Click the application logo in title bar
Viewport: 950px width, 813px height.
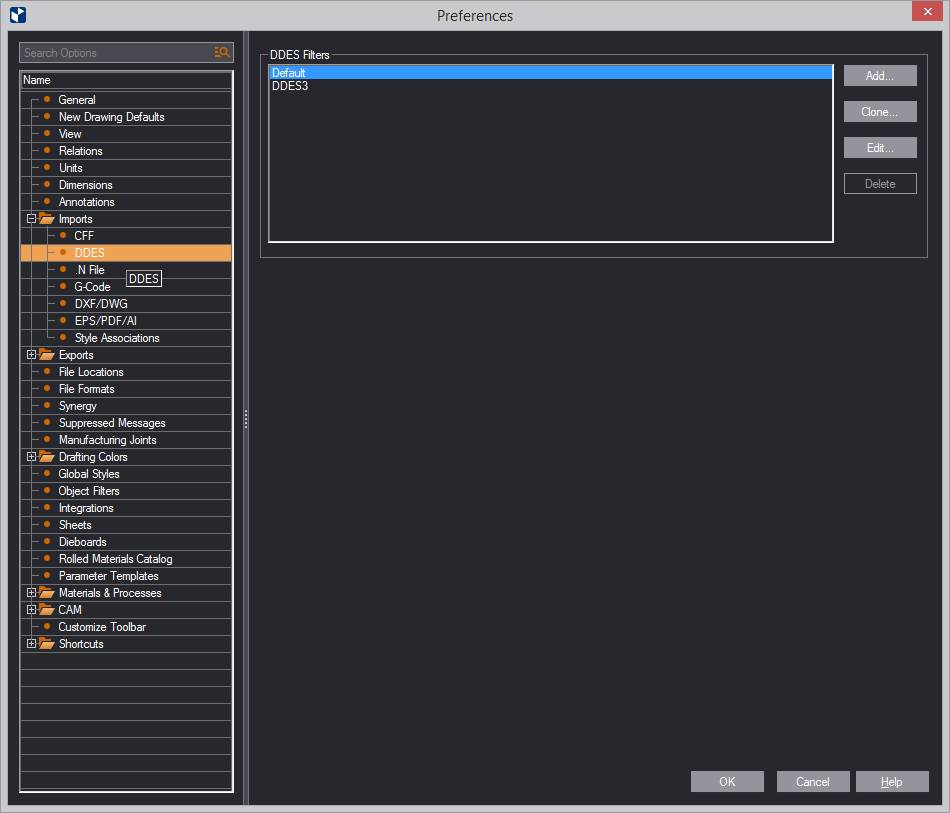click(18, 15)
